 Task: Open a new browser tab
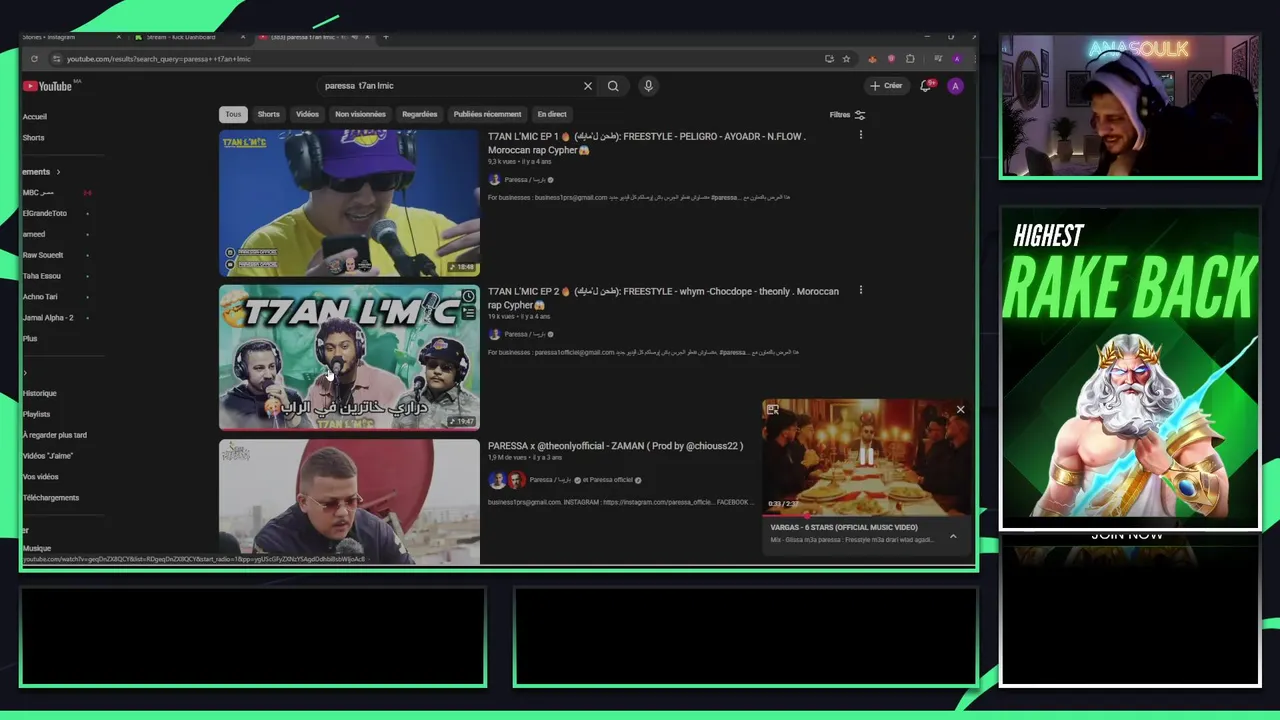point(386,37)
